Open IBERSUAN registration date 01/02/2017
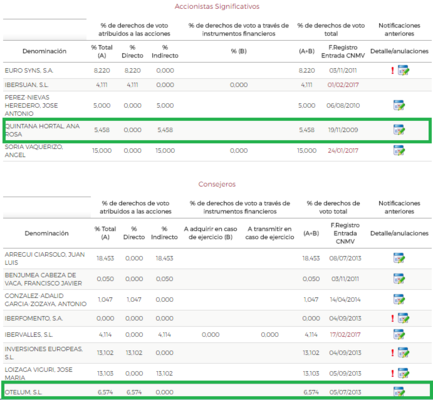Viewport: 433px width, 400px height. click(343, 85)
